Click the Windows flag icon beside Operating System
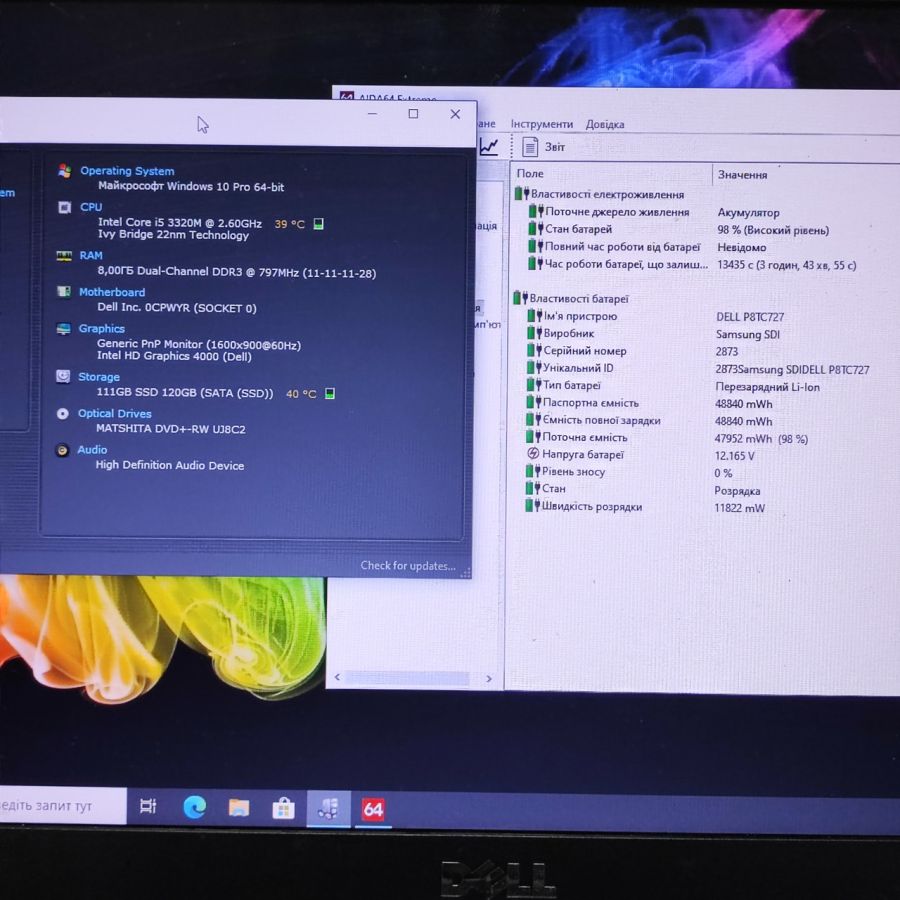Screen dimensions: 900x900 tap(64, 170)
